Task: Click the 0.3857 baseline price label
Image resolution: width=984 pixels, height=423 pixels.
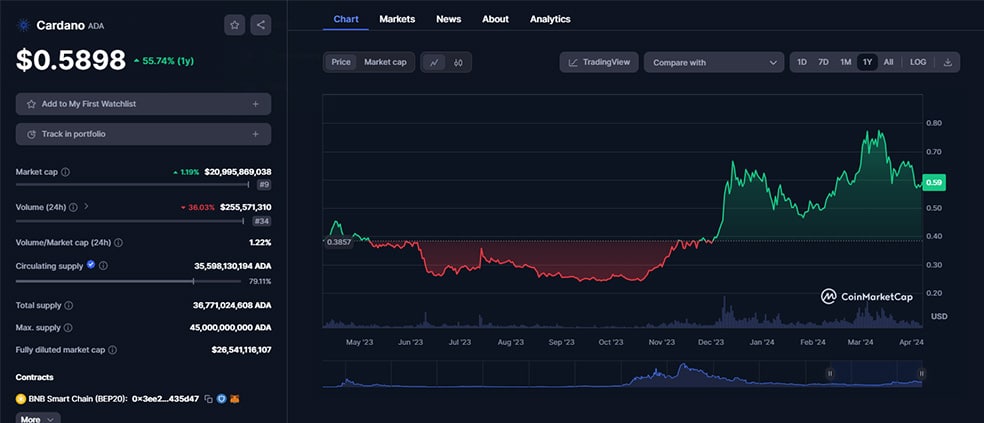Action: [339, 242]
